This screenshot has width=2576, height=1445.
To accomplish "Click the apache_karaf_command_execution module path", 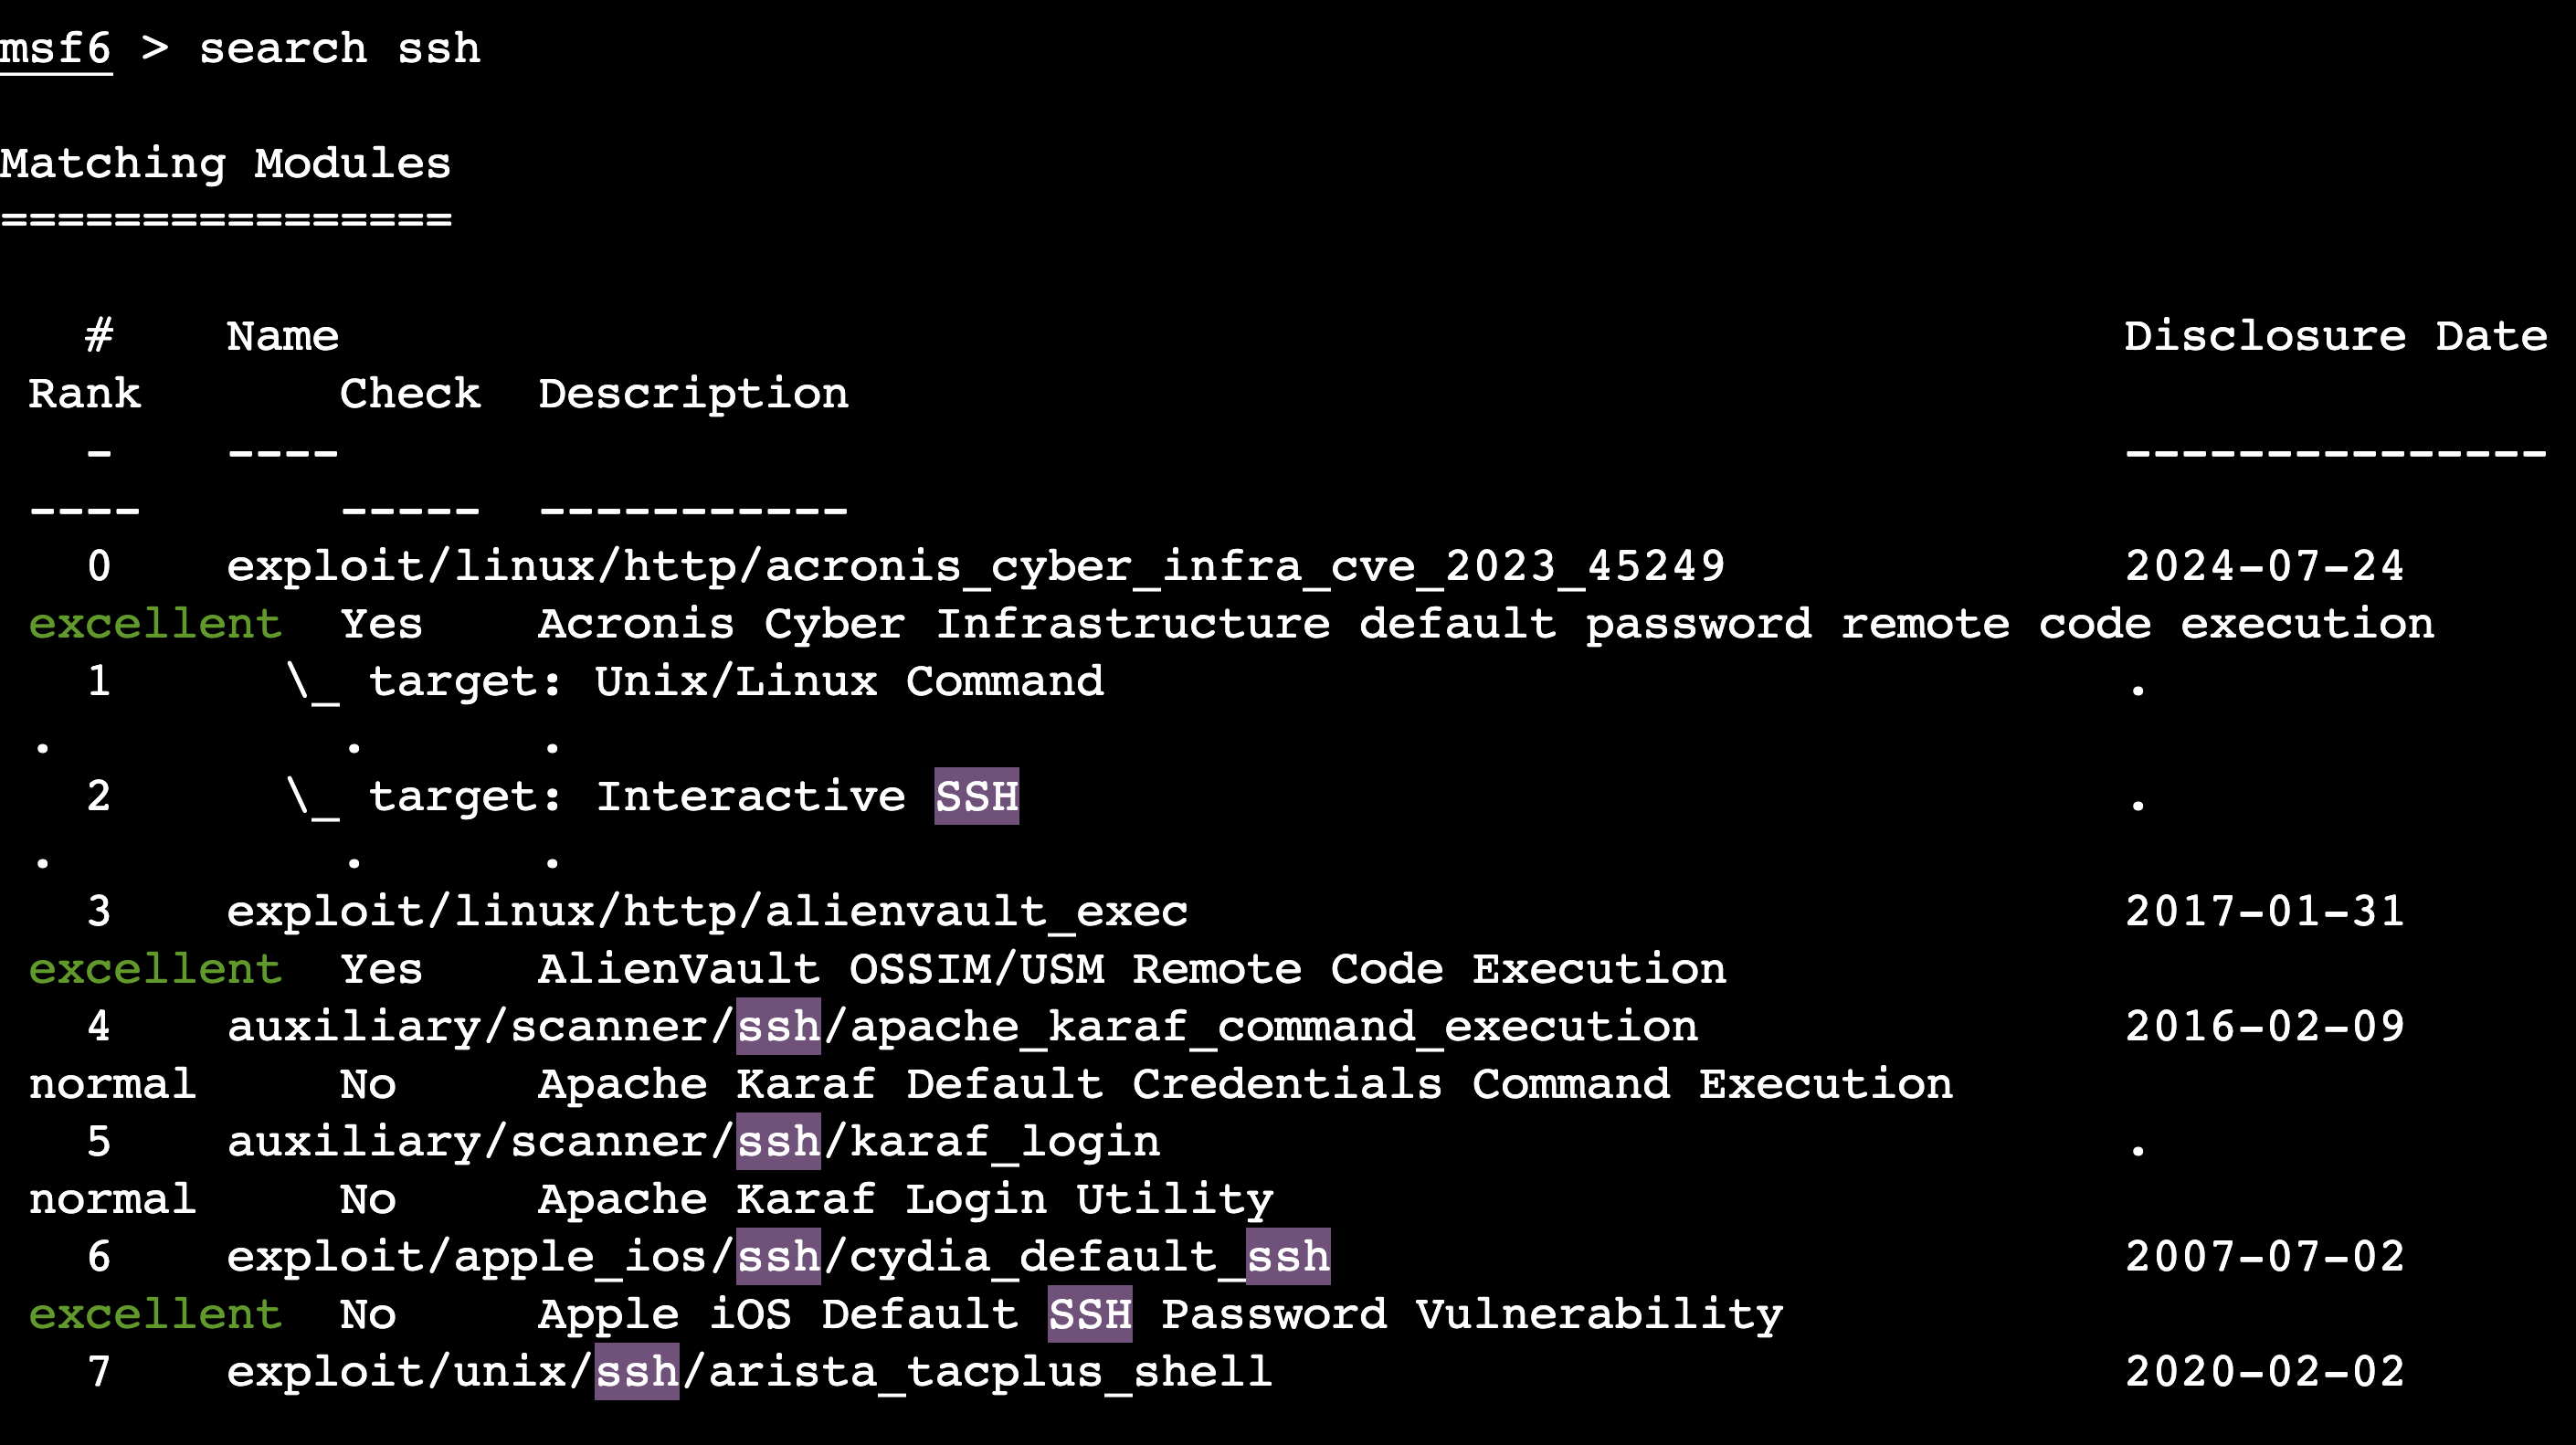I will pos(962,1027).
